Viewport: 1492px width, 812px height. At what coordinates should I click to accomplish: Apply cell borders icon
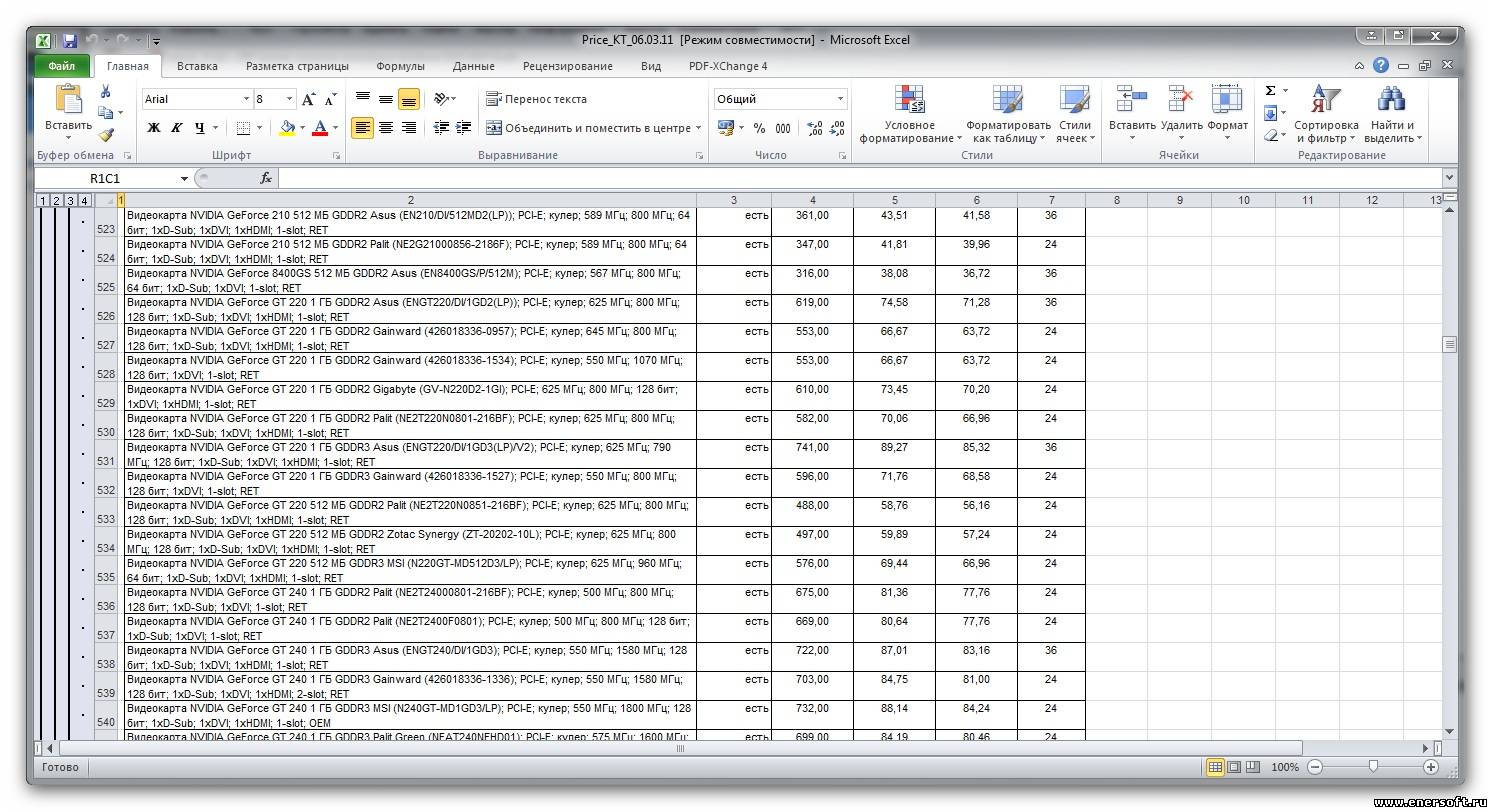(x=242, y=127)
